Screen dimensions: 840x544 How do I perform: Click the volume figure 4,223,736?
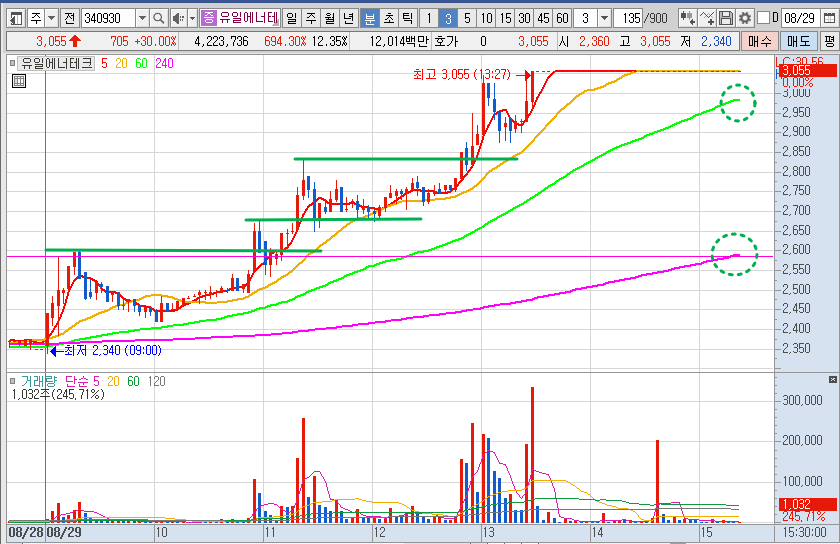[221, 41]
